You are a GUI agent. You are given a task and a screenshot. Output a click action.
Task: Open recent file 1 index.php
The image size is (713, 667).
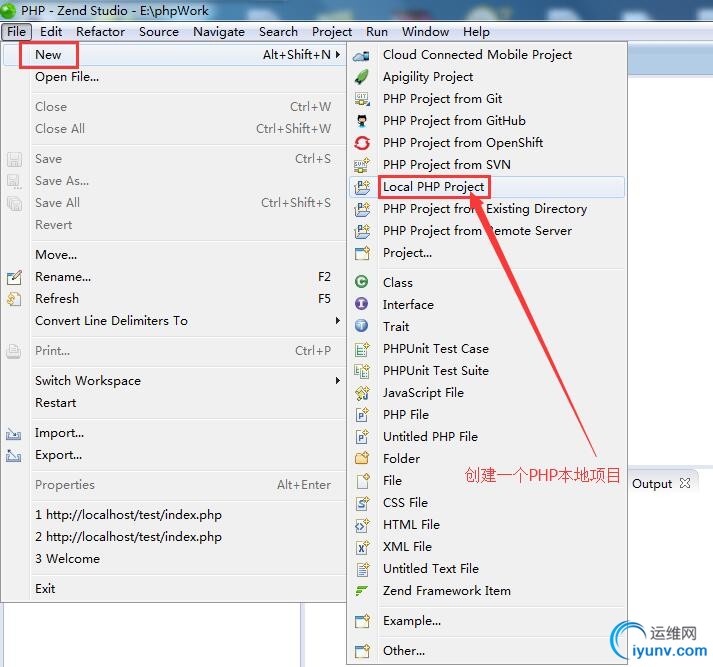pos(174,515)
